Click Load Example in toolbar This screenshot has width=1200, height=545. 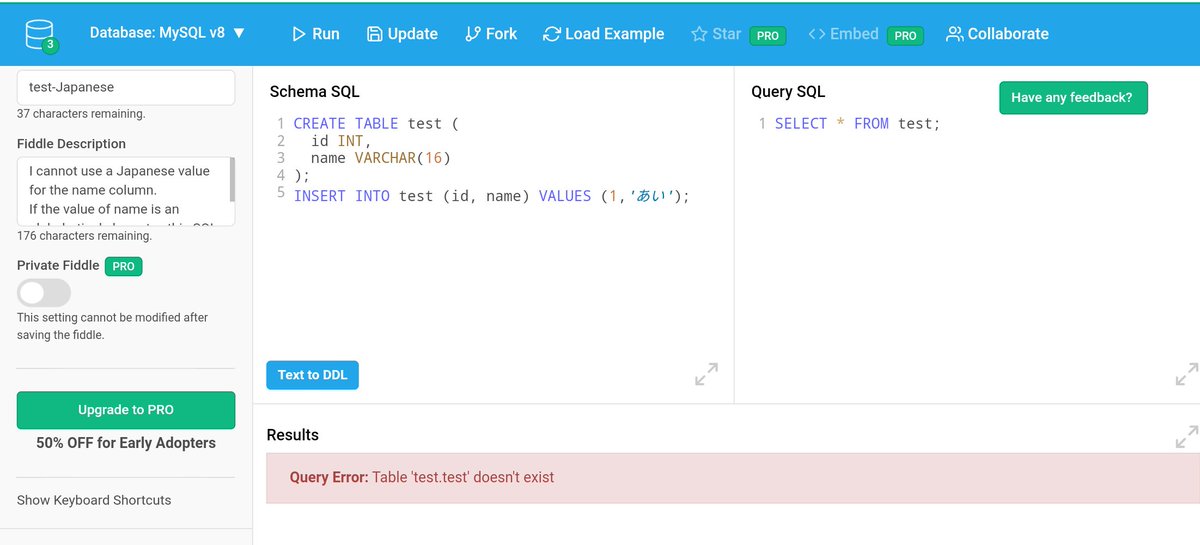pyautogui.click(x=603, y=34)
